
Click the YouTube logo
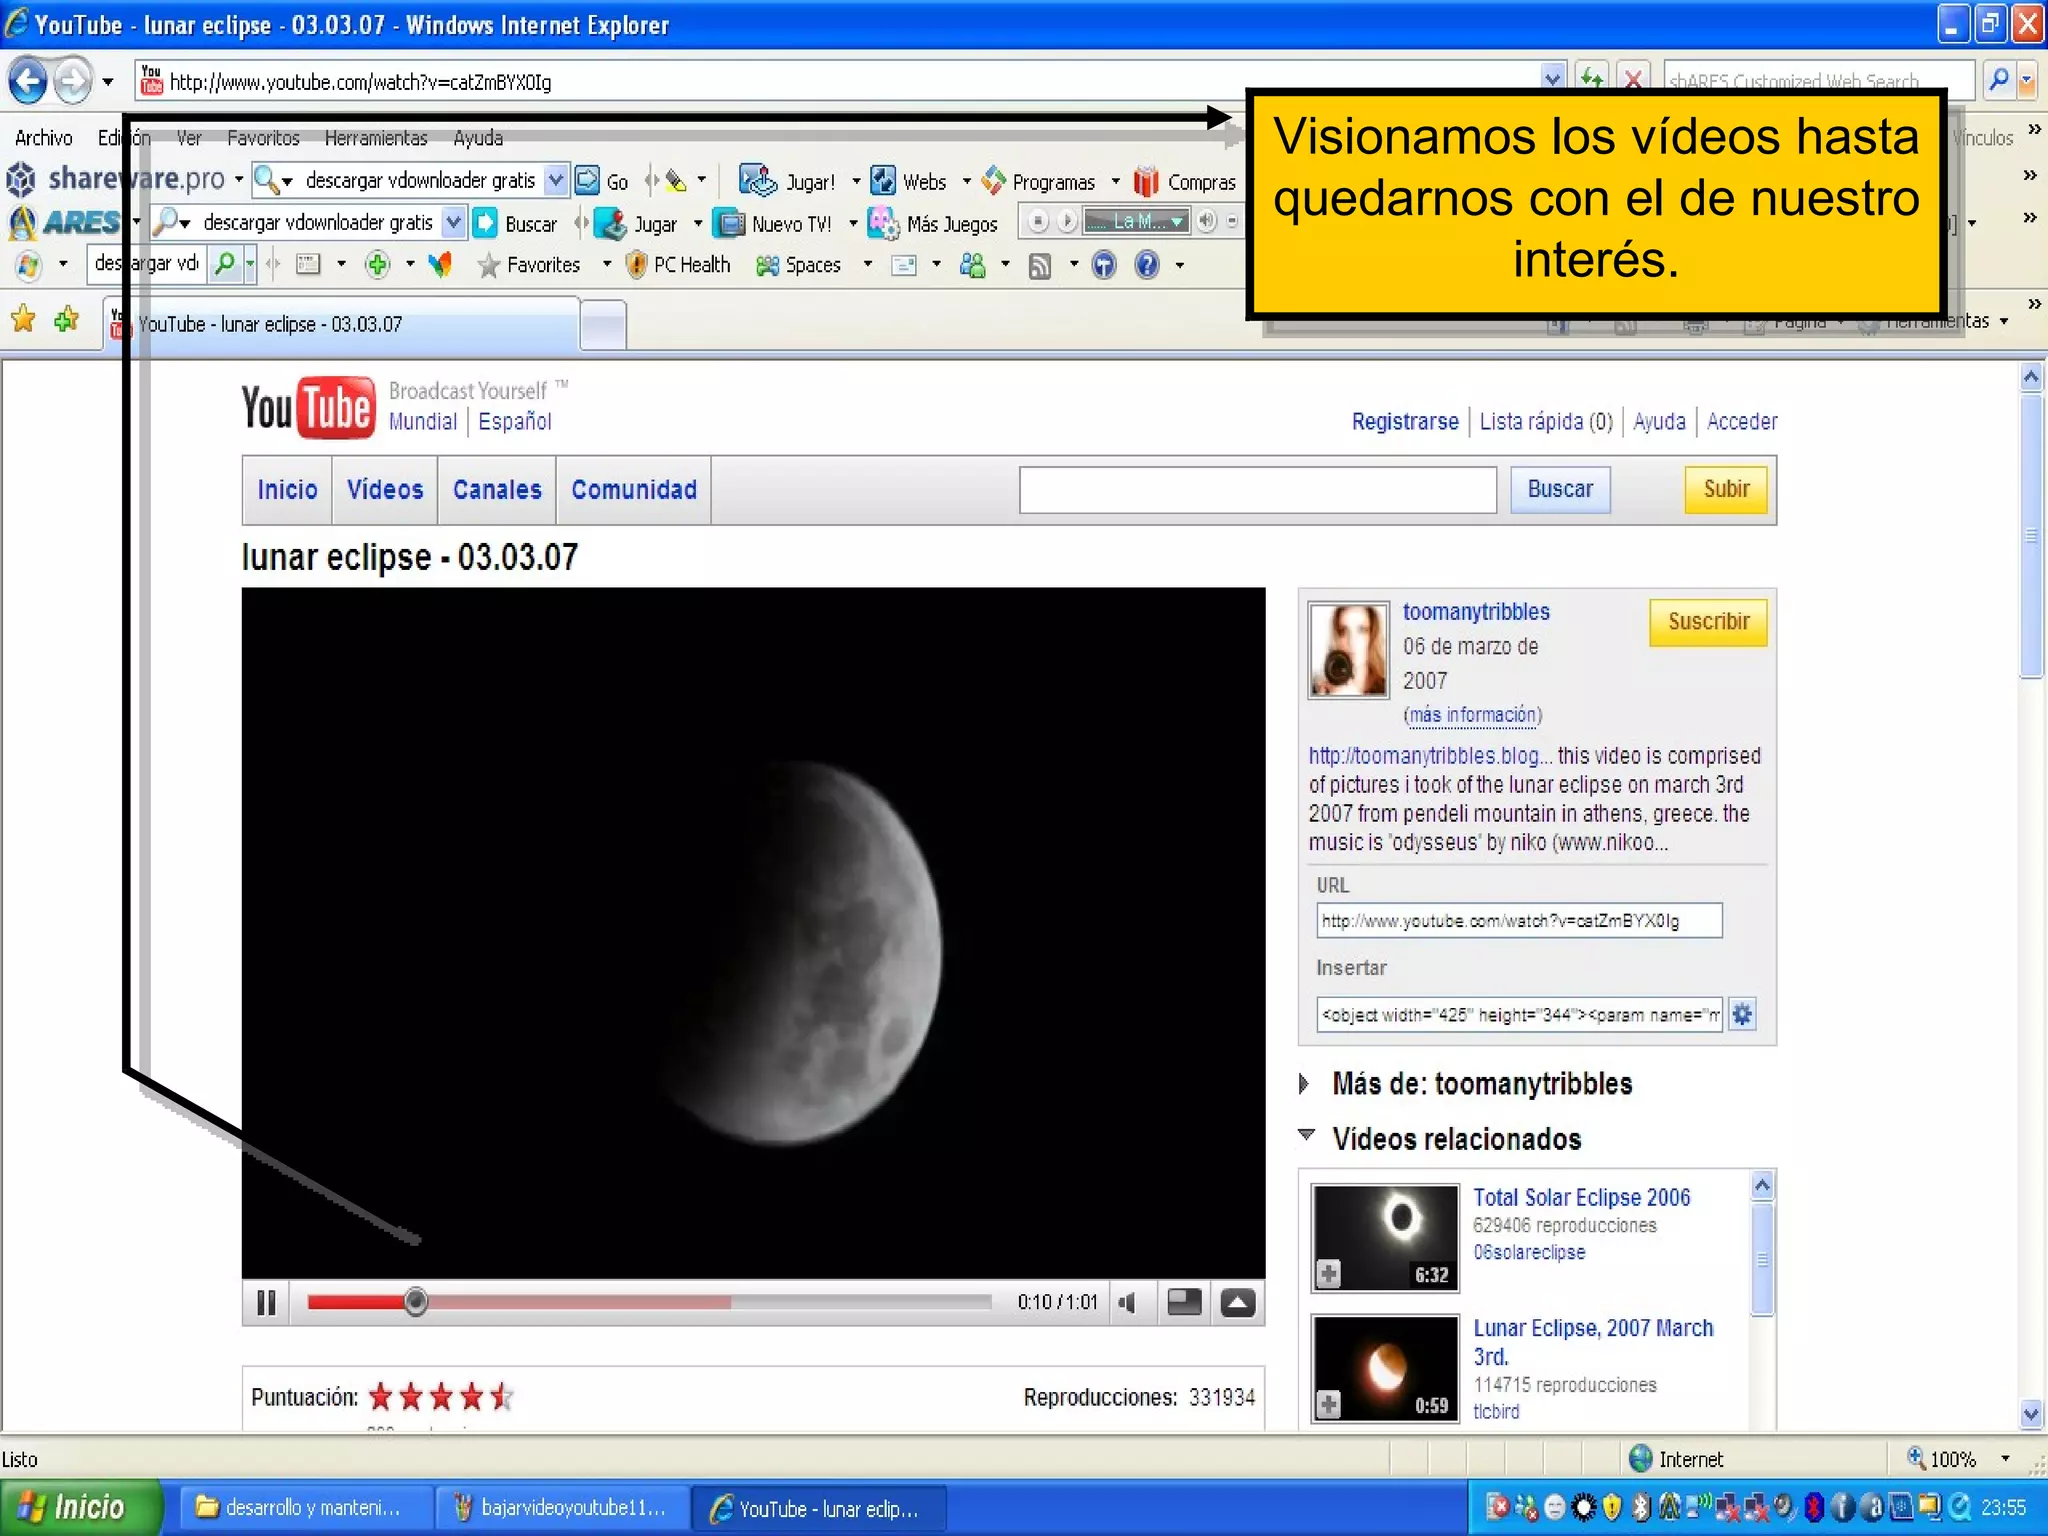(x=308, y=408)
